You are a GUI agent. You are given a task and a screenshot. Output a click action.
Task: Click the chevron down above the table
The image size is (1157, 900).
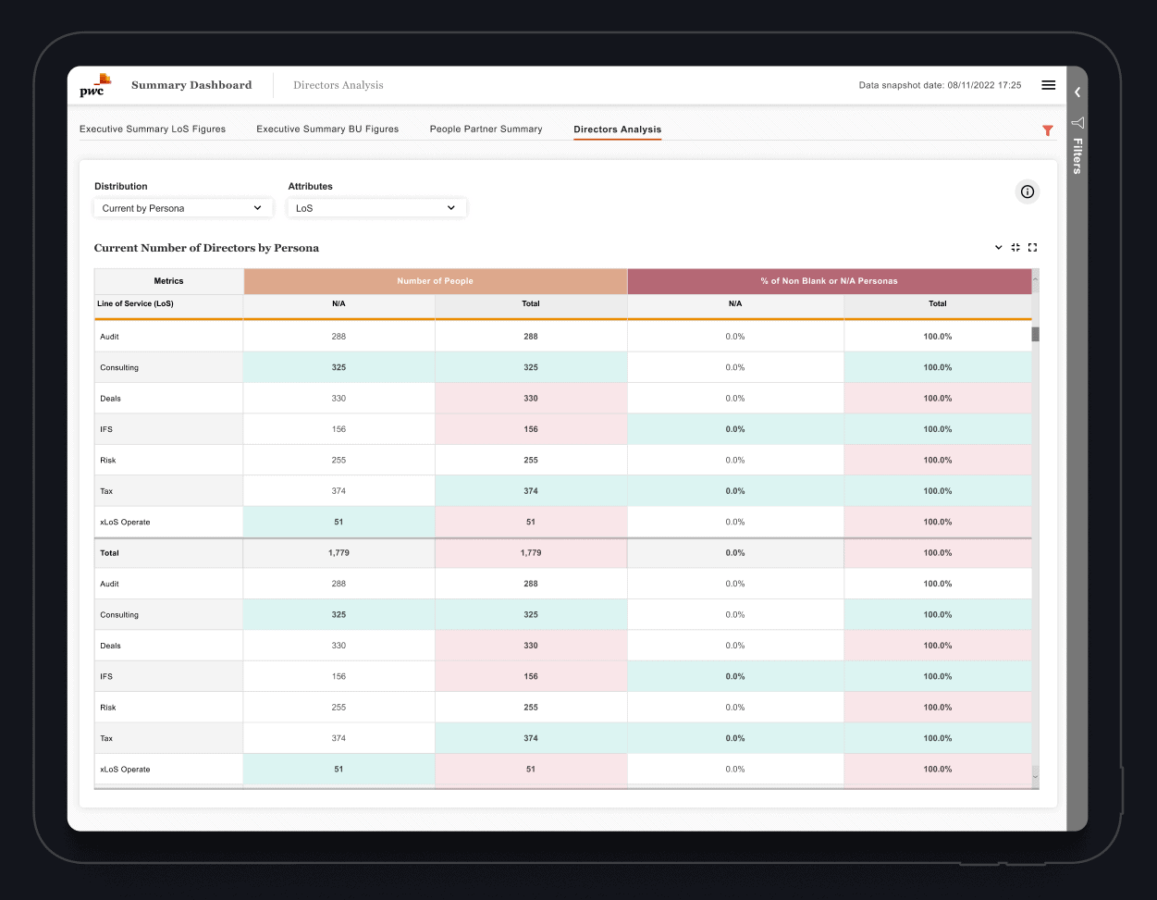(998, 248)
